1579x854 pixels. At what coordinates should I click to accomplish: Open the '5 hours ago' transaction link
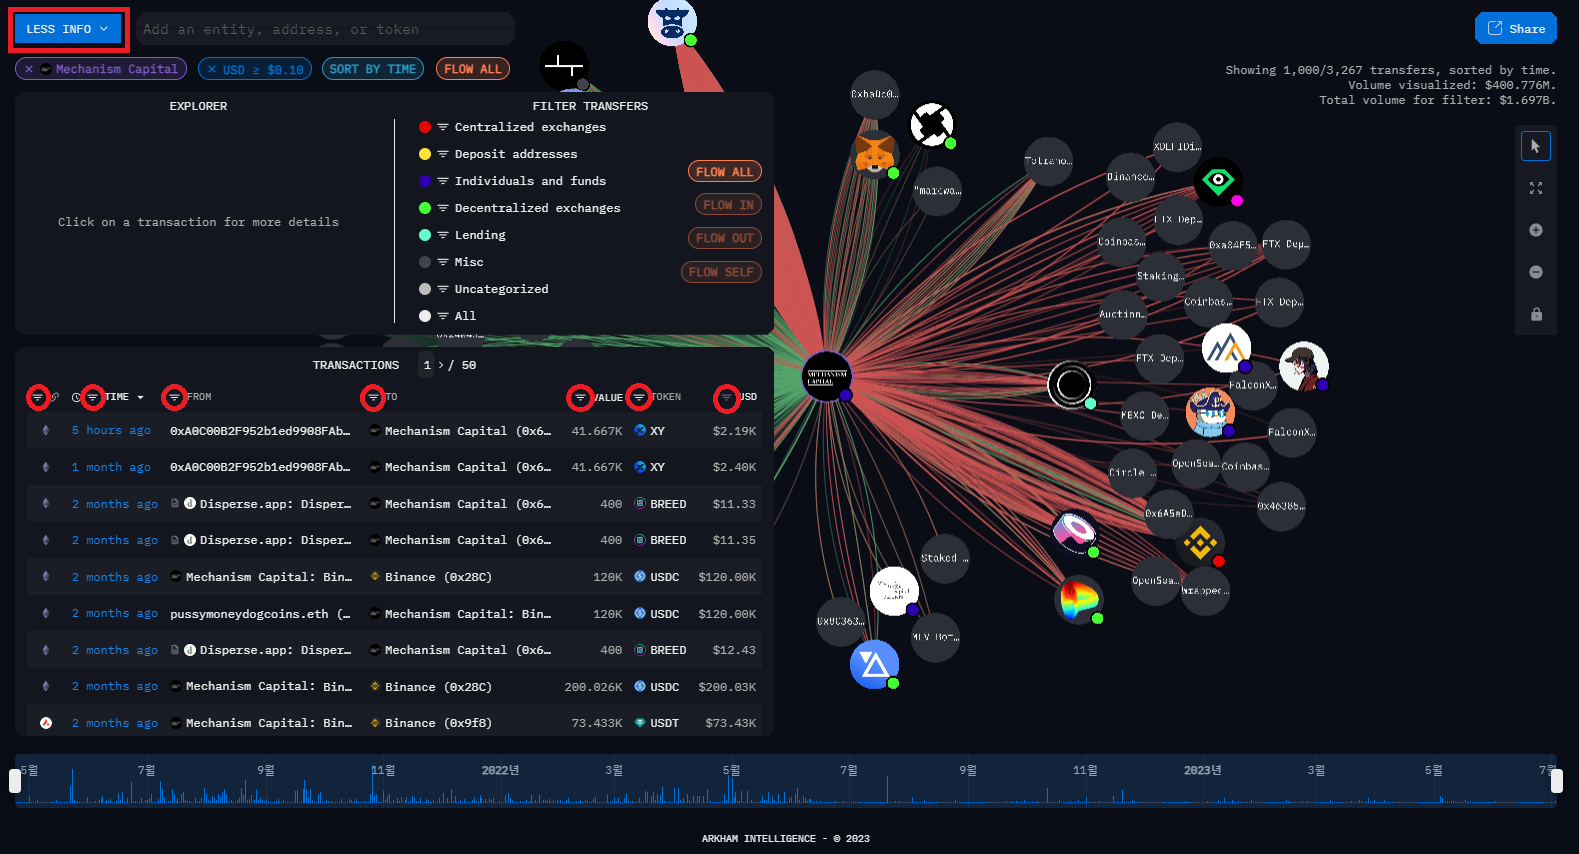111,430
